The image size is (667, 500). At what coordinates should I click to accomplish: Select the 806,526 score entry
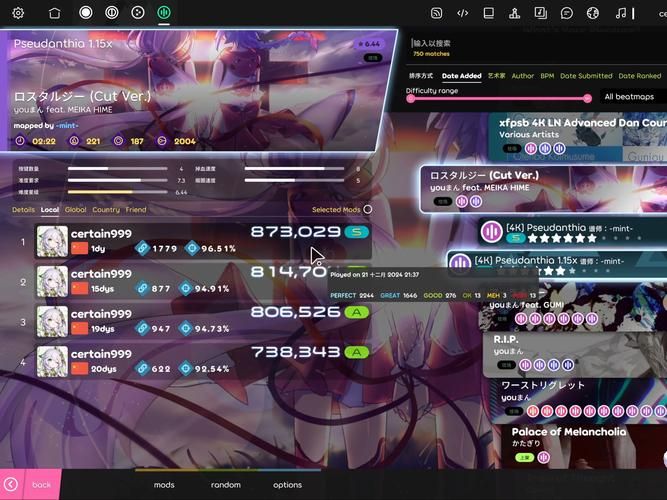click(203, 322)
